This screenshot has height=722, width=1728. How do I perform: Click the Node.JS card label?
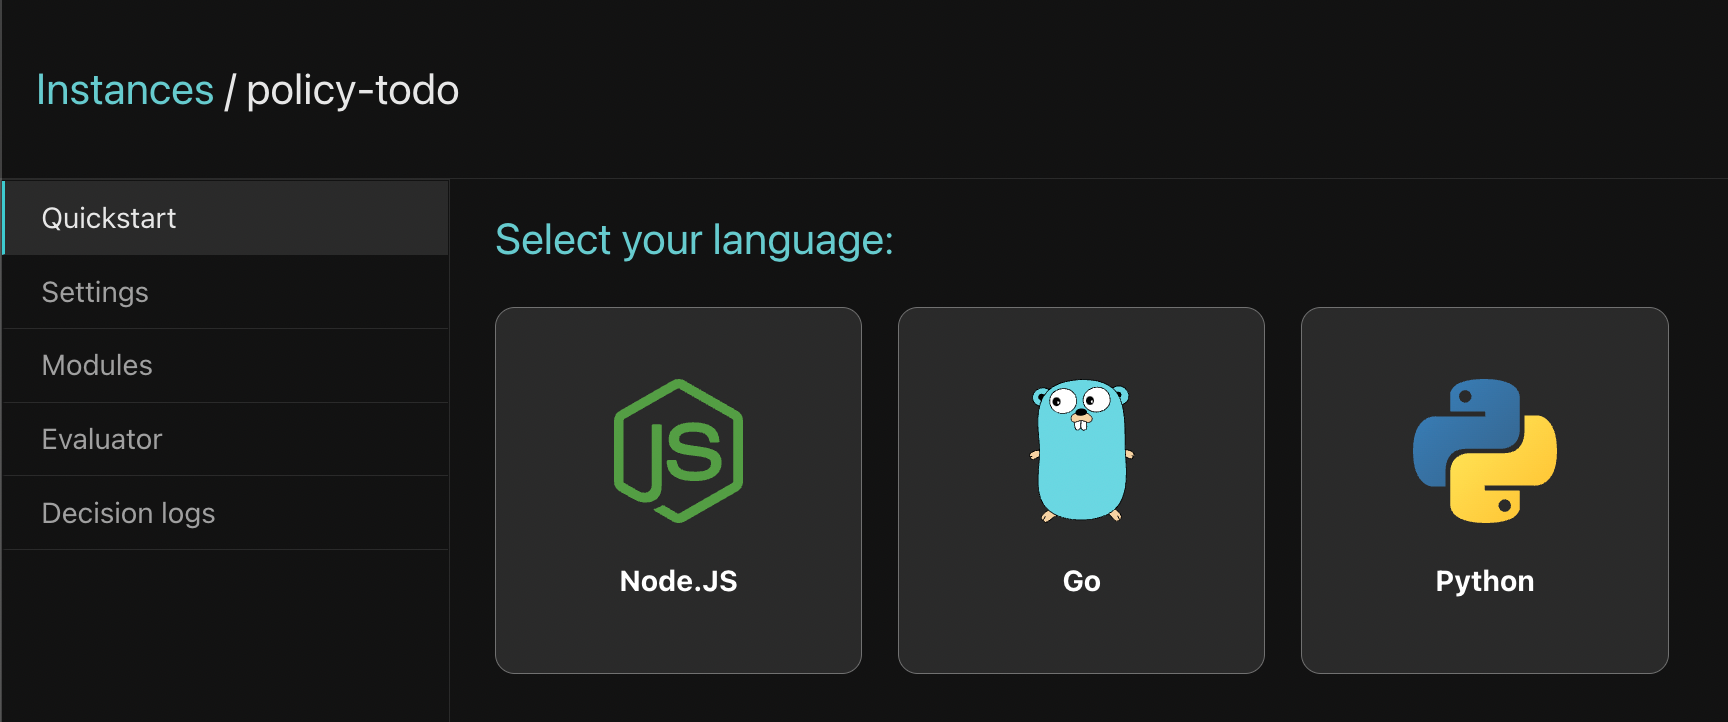[x=678, y=581]
